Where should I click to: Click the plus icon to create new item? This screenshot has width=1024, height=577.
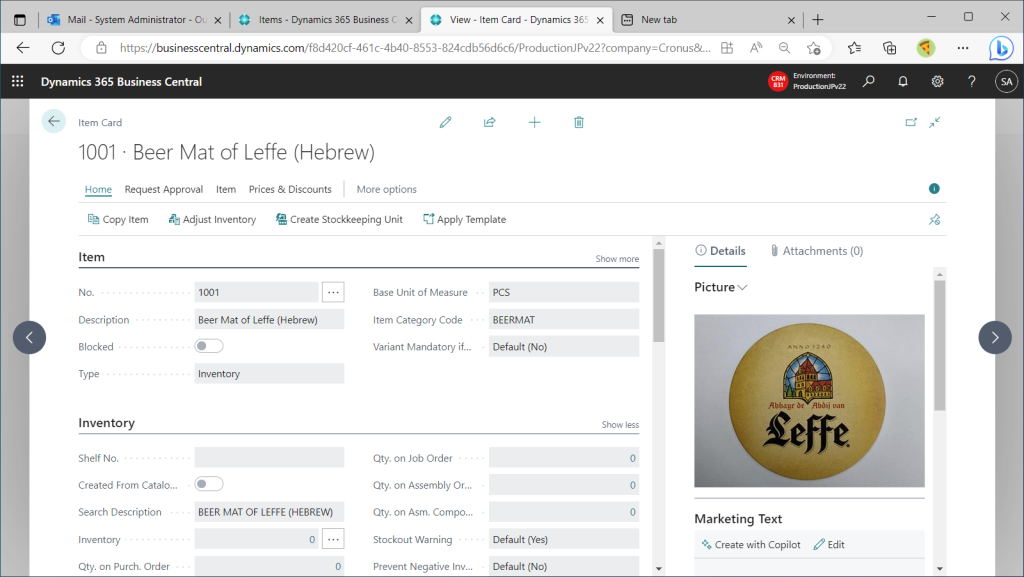click(x=534, y=122)
